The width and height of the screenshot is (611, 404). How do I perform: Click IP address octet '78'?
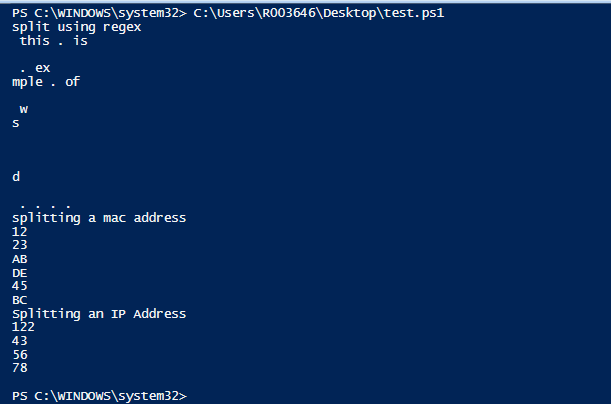point(20,368)
